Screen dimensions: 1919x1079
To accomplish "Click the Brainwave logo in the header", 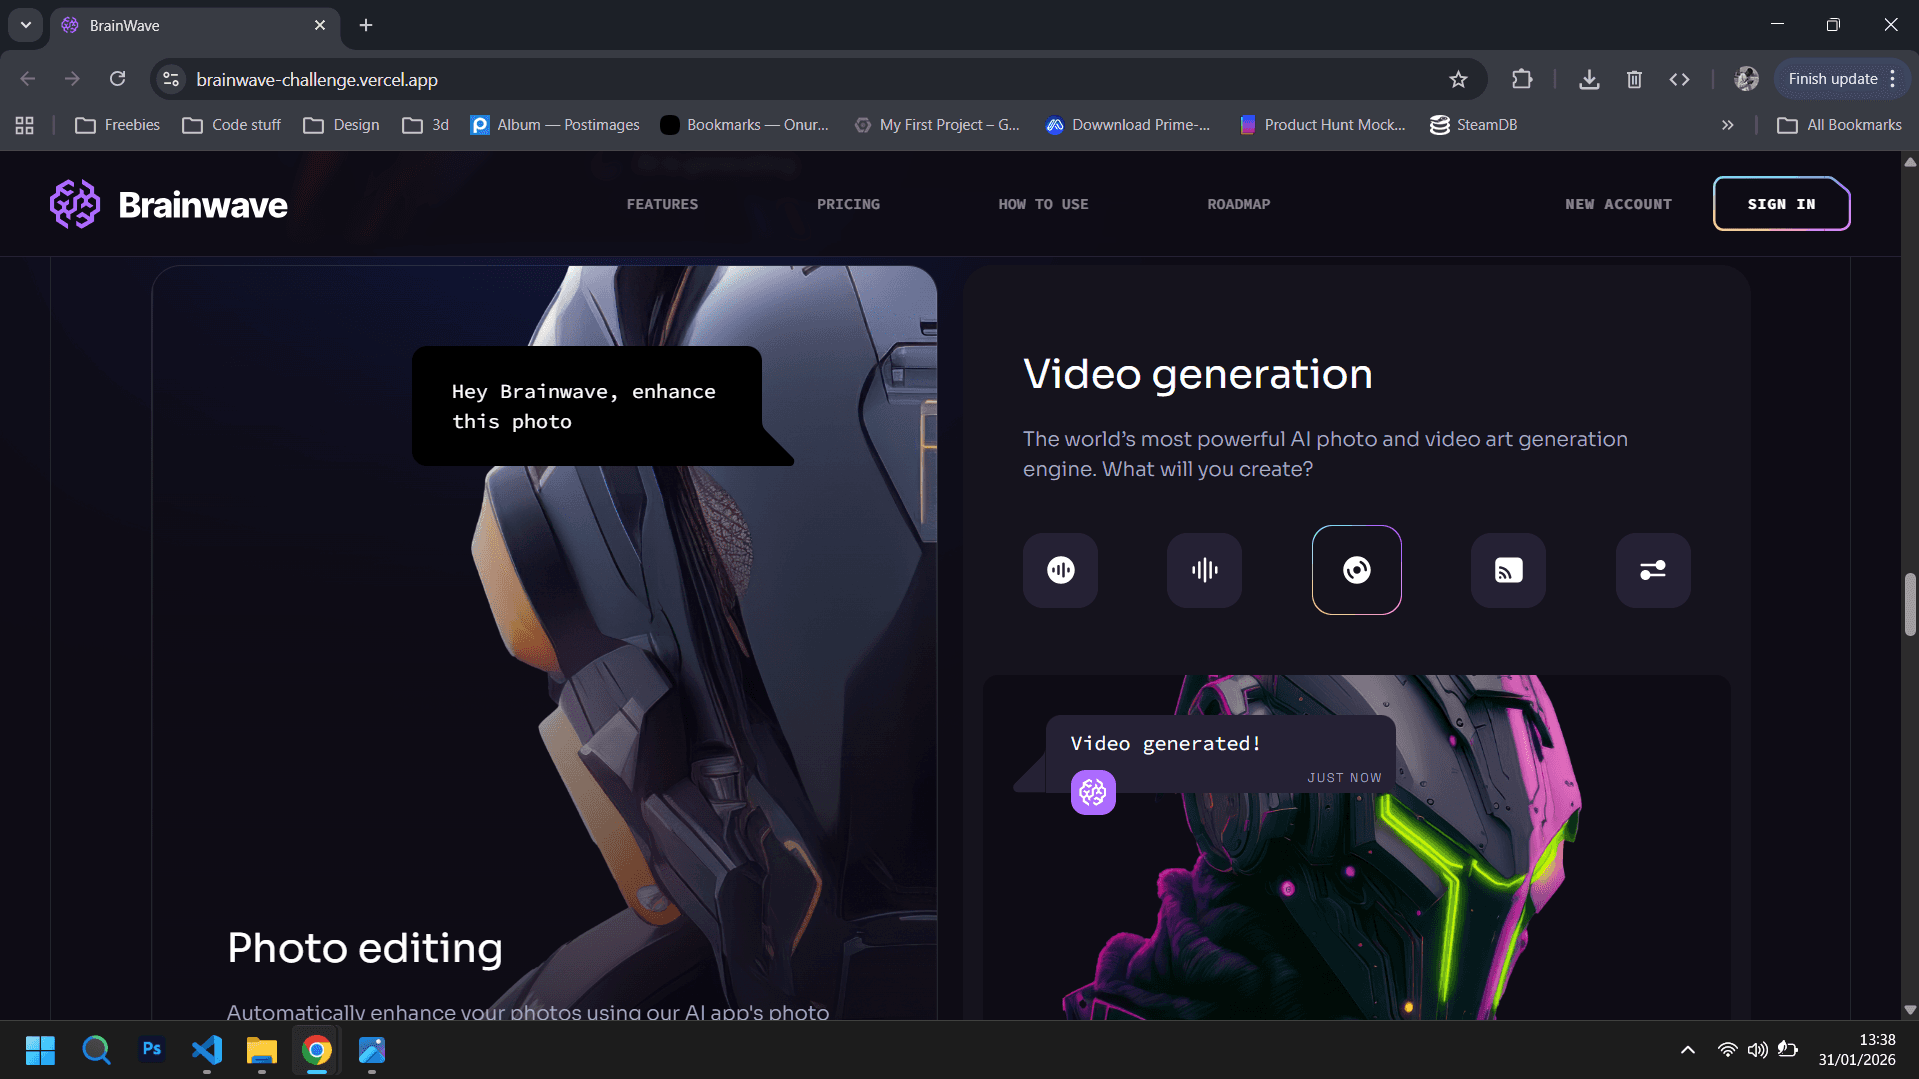I will 168,203.
